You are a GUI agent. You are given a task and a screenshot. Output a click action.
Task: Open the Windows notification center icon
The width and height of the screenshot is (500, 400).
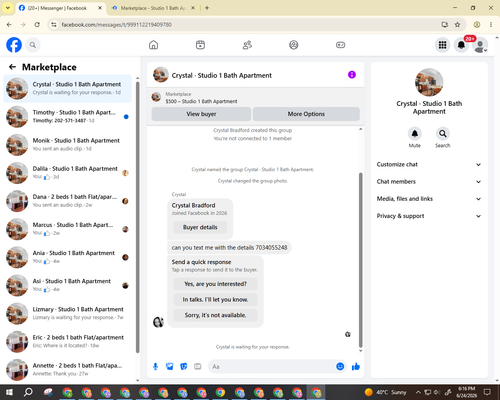[x=487, y=392]
